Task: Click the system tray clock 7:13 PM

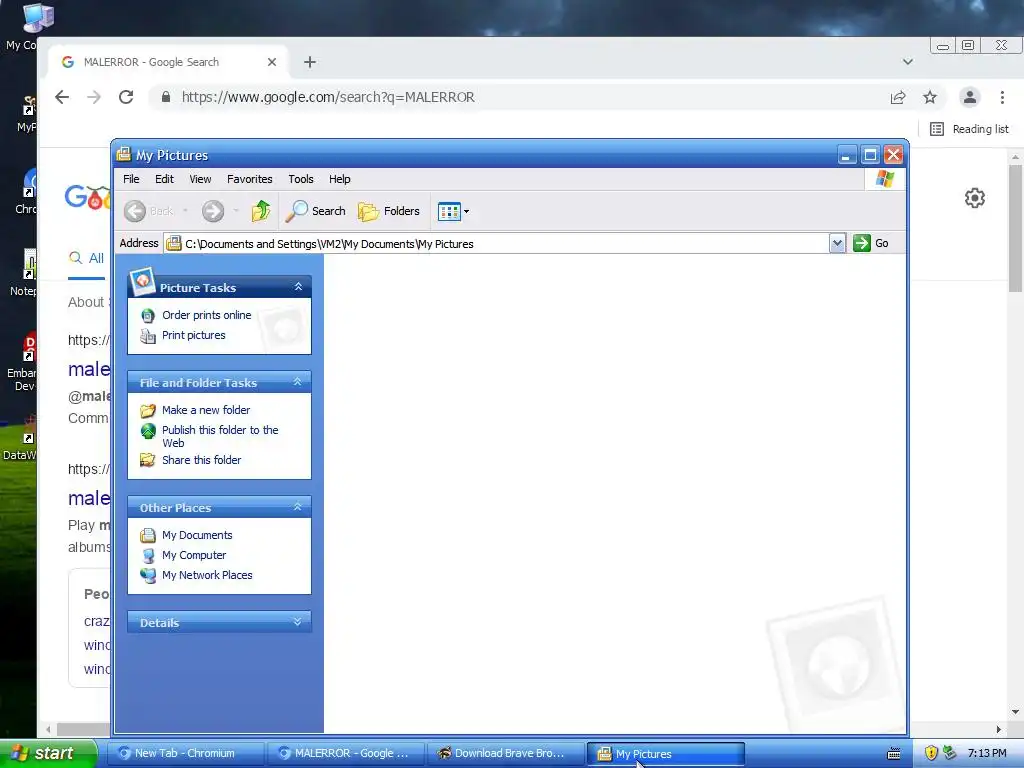Action: pyautogui.click(x=987, y=753)
